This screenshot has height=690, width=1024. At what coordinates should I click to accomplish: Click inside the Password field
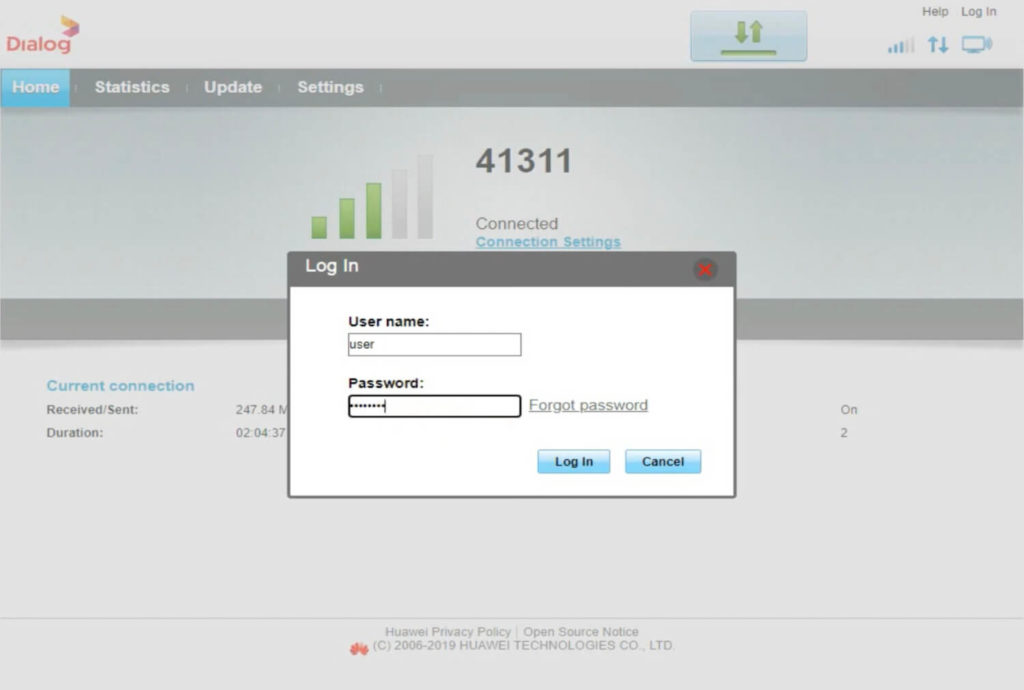[434, 405]
